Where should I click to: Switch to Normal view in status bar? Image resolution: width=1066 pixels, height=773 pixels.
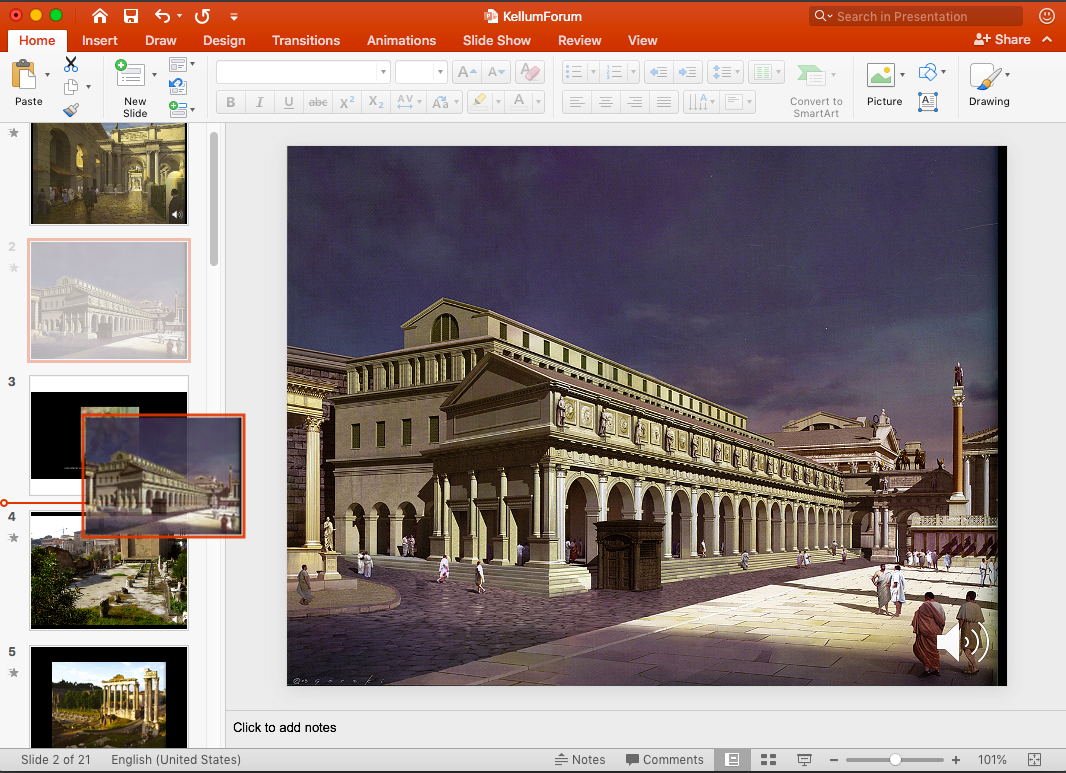[x=732, y=759]
